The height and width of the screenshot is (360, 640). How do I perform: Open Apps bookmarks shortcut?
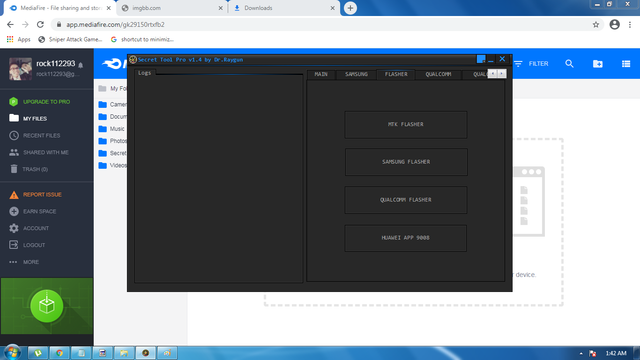click(18, 40)
